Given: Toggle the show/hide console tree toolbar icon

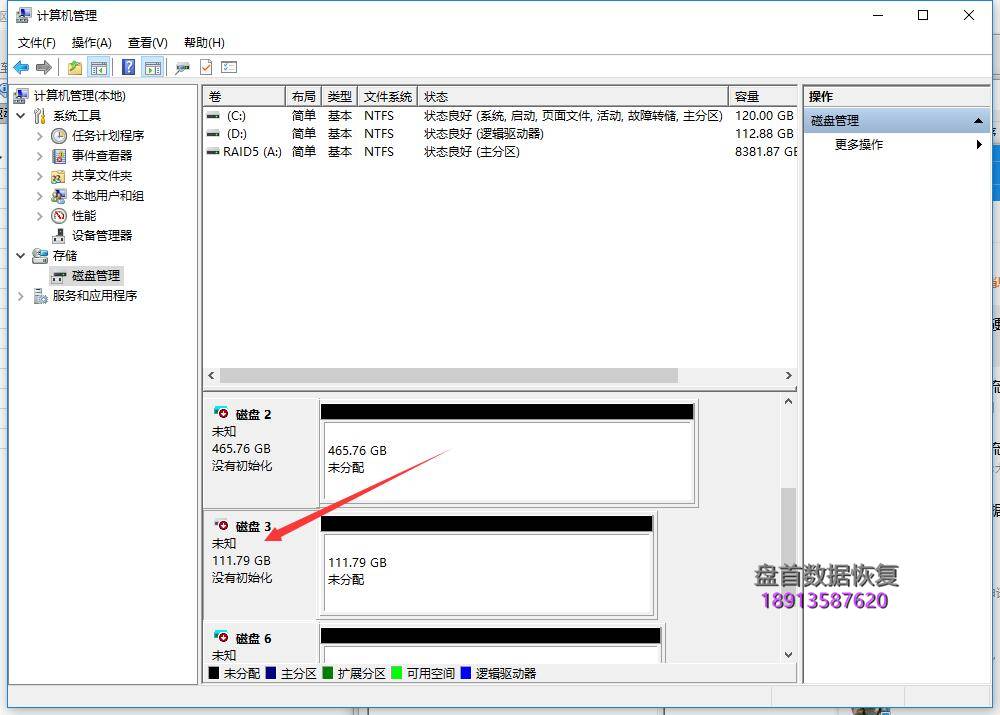Looking at the screenshot, I should (x=99, y=67).
